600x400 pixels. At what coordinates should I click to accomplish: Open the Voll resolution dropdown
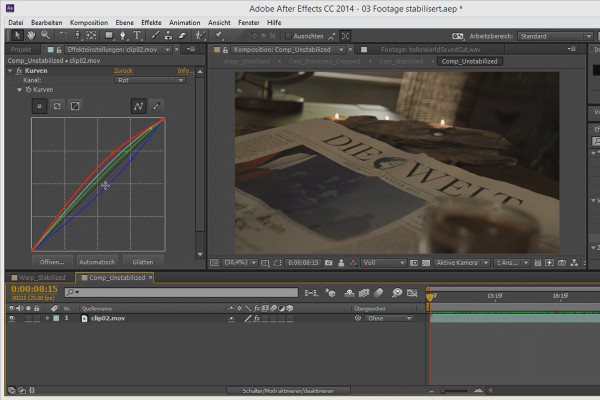(383, 263)
